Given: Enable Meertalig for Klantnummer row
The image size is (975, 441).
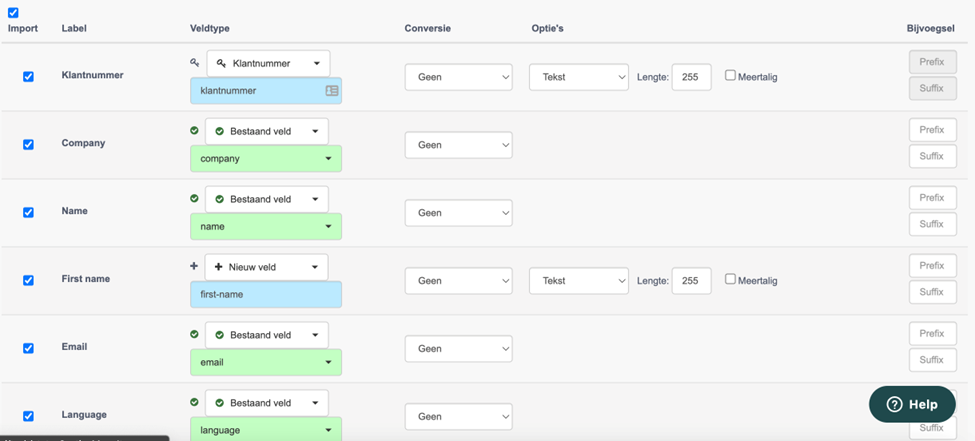Looking at the screenshot, I should (x=731, y=76).
